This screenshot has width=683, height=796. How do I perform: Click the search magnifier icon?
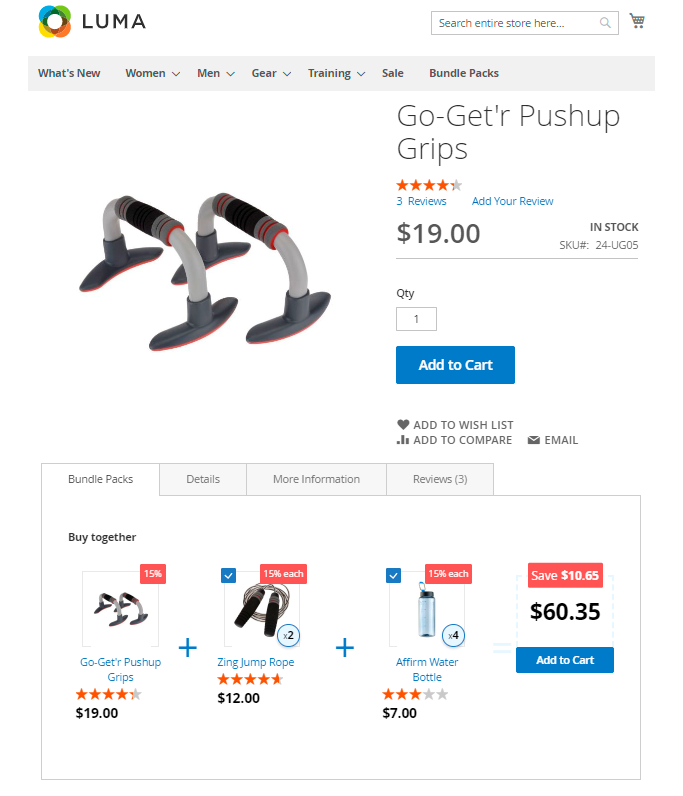tap(606, 23)
